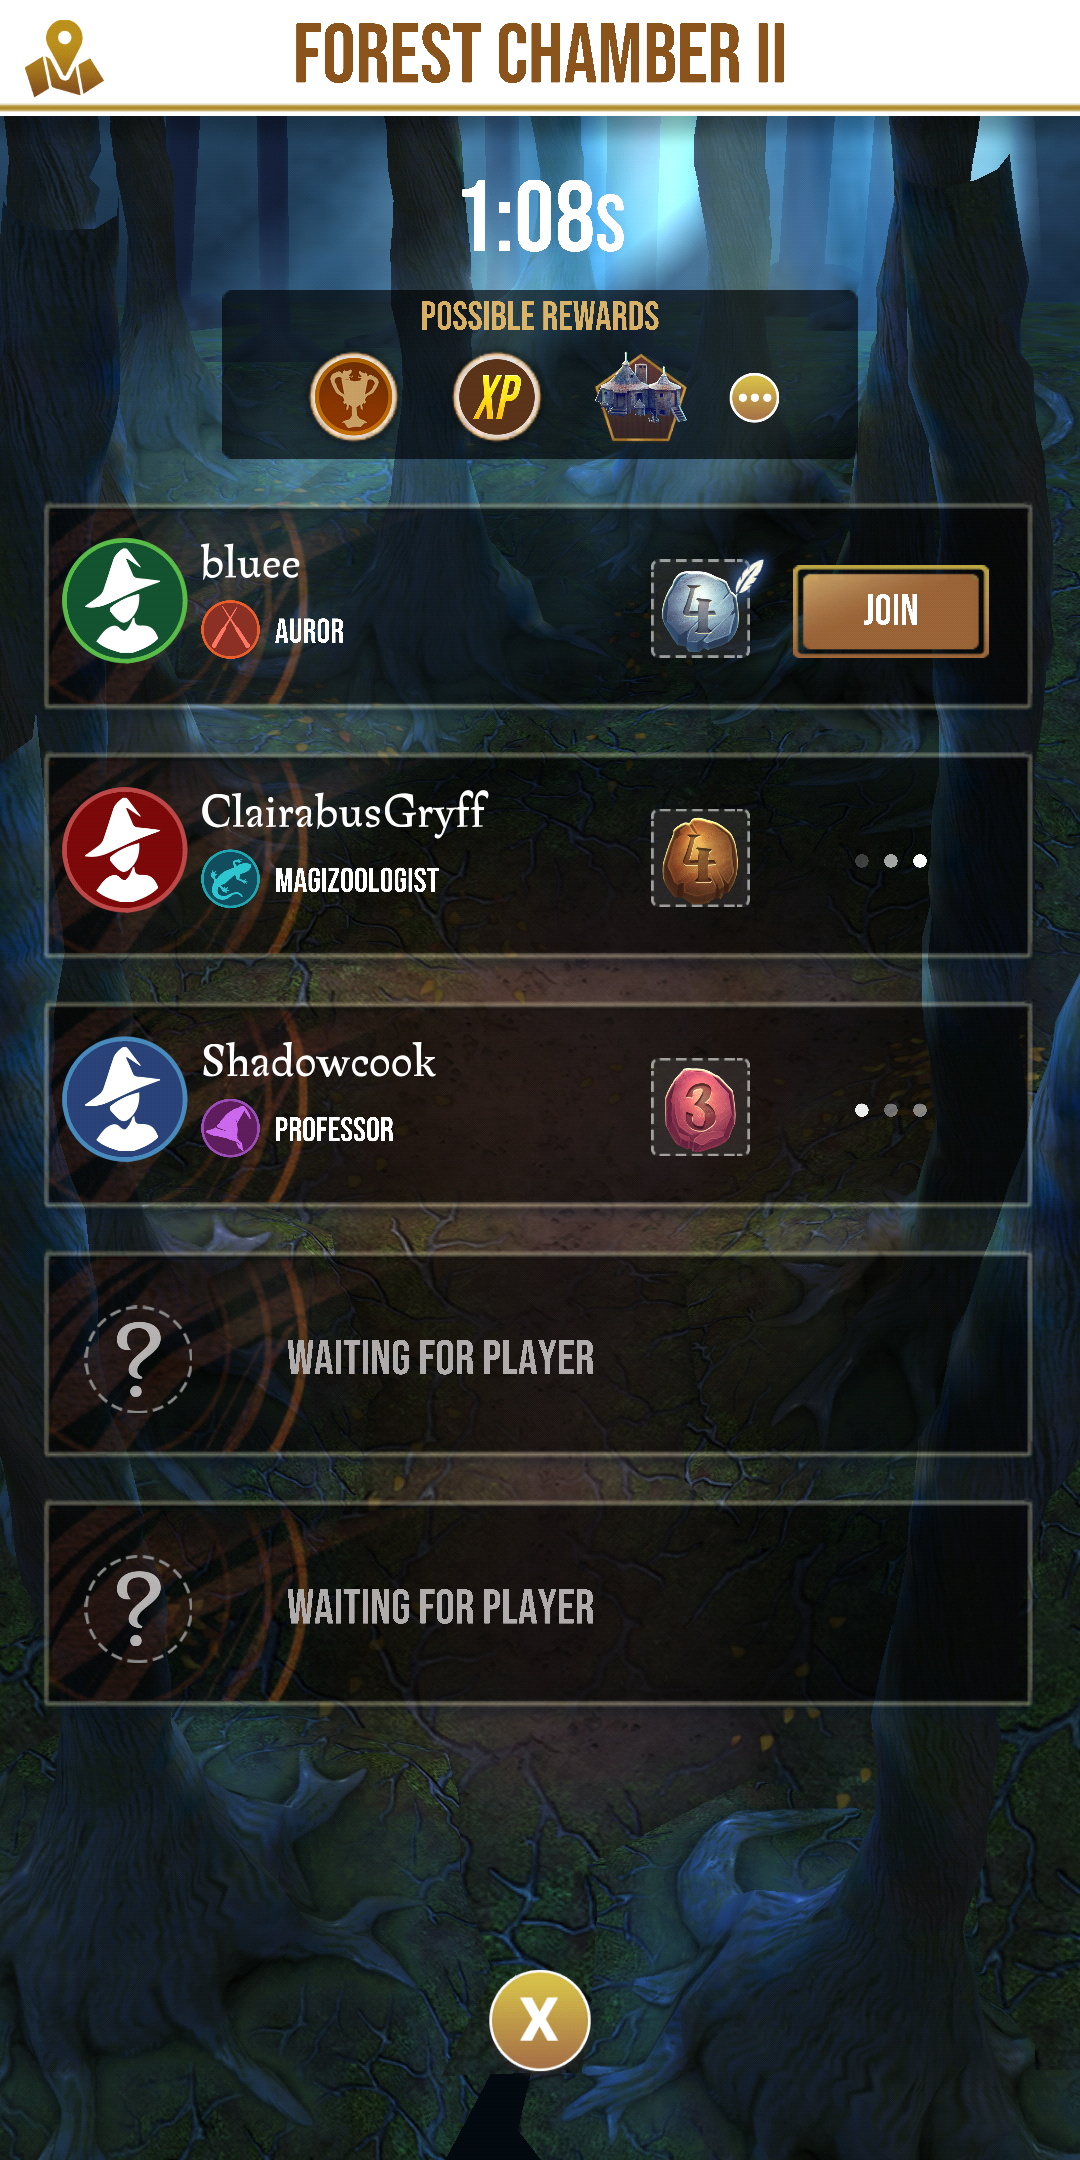Tap the Auror crossed-wands profession icon
This screenshot has width=1080, height=2160.
coord(230,630)
